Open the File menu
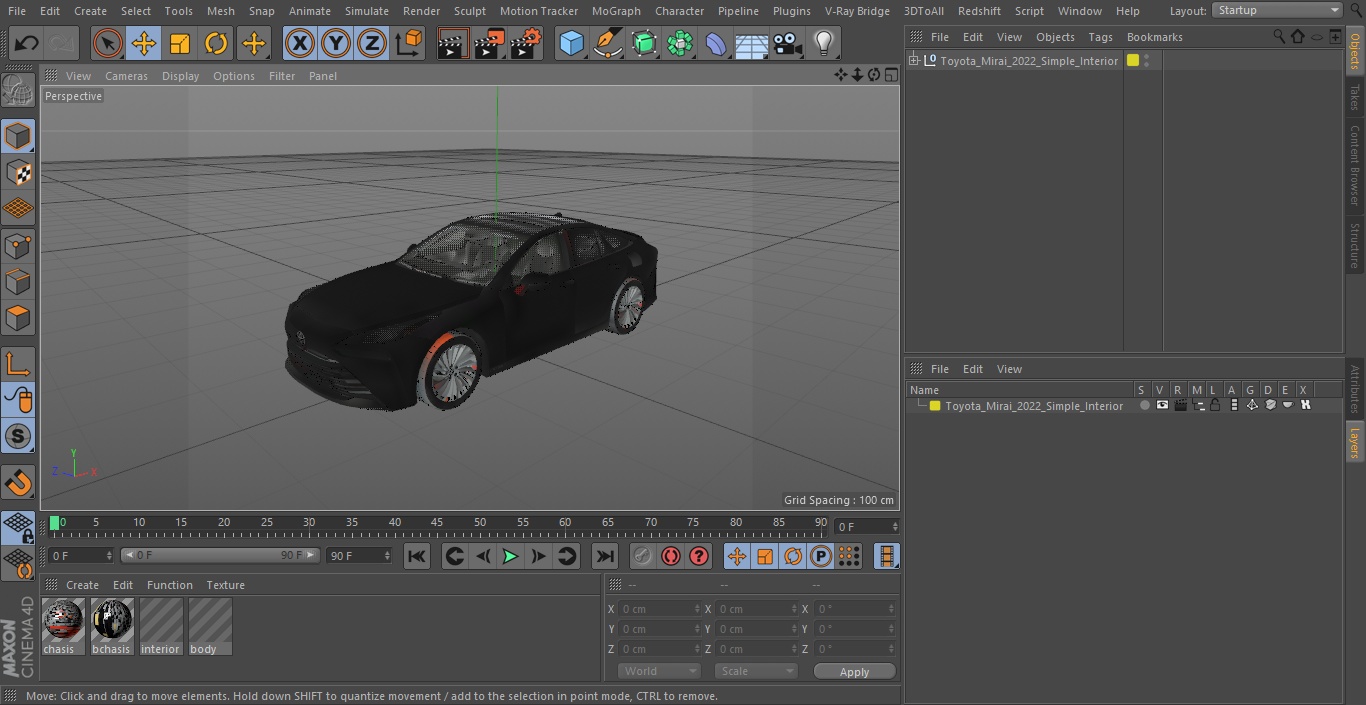 pos(16,10)
